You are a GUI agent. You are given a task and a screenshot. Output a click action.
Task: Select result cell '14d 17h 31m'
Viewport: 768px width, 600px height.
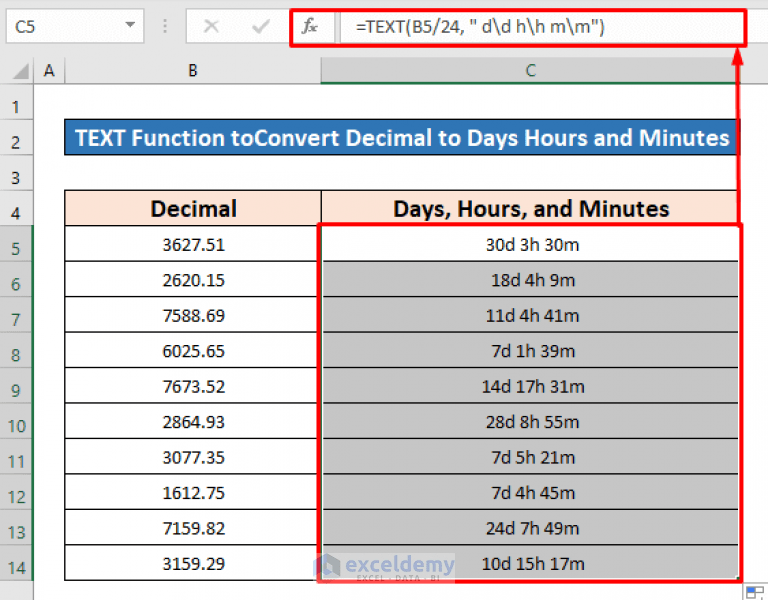point(530,386)
